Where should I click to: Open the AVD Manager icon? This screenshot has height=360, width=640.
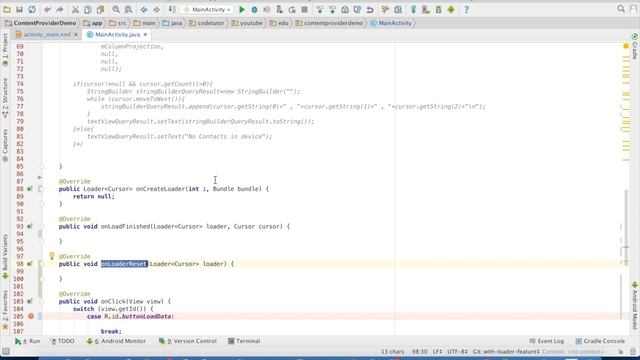click(x=426, y=9)
